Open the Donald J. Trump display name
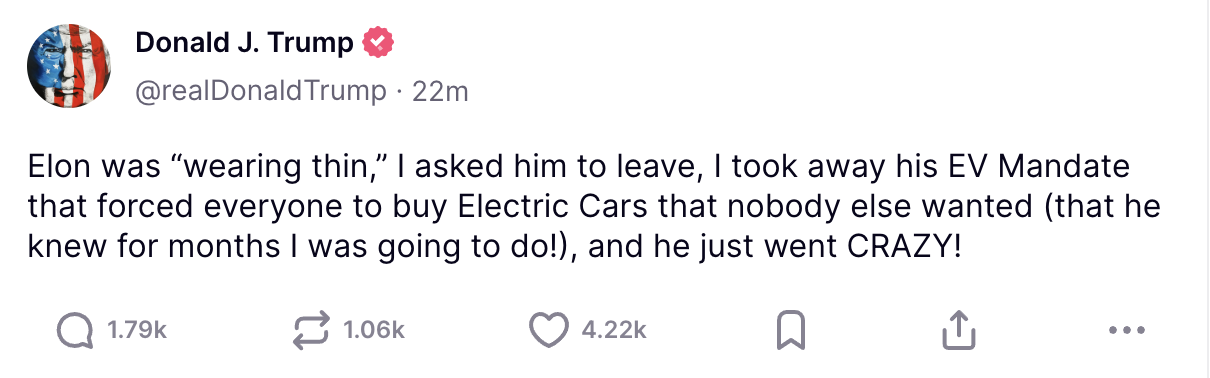Viewport: 1210px width, 378px height. click(x=244, y=43)
